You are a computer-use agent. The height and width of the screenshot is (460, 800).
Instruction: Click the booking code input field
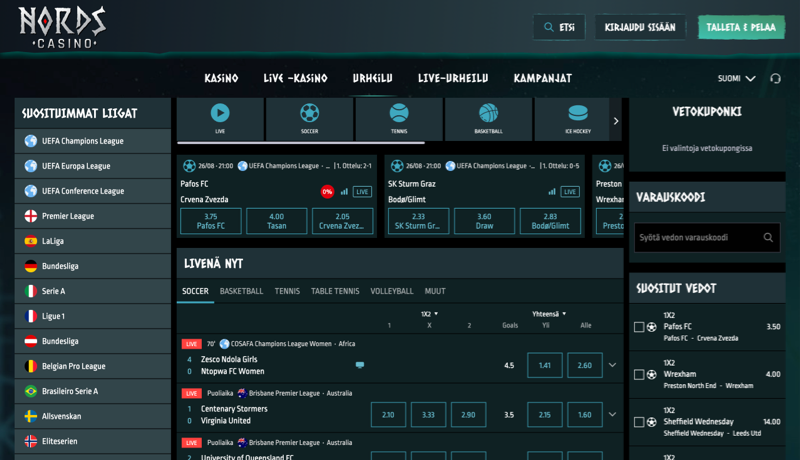coord(696,238)
